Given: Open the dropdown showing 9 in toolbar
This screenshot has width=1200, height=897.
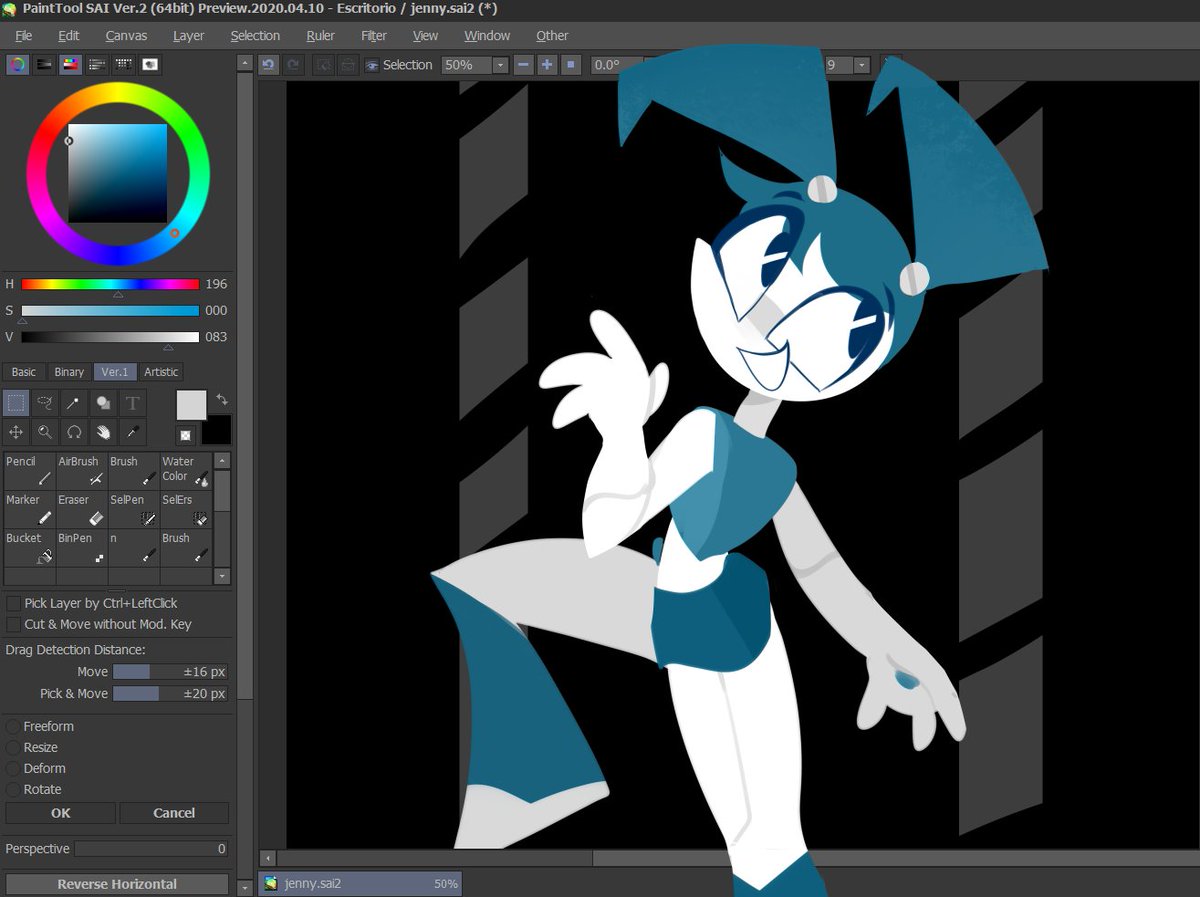Looking at the screenshot, I should tap(863, 65).
